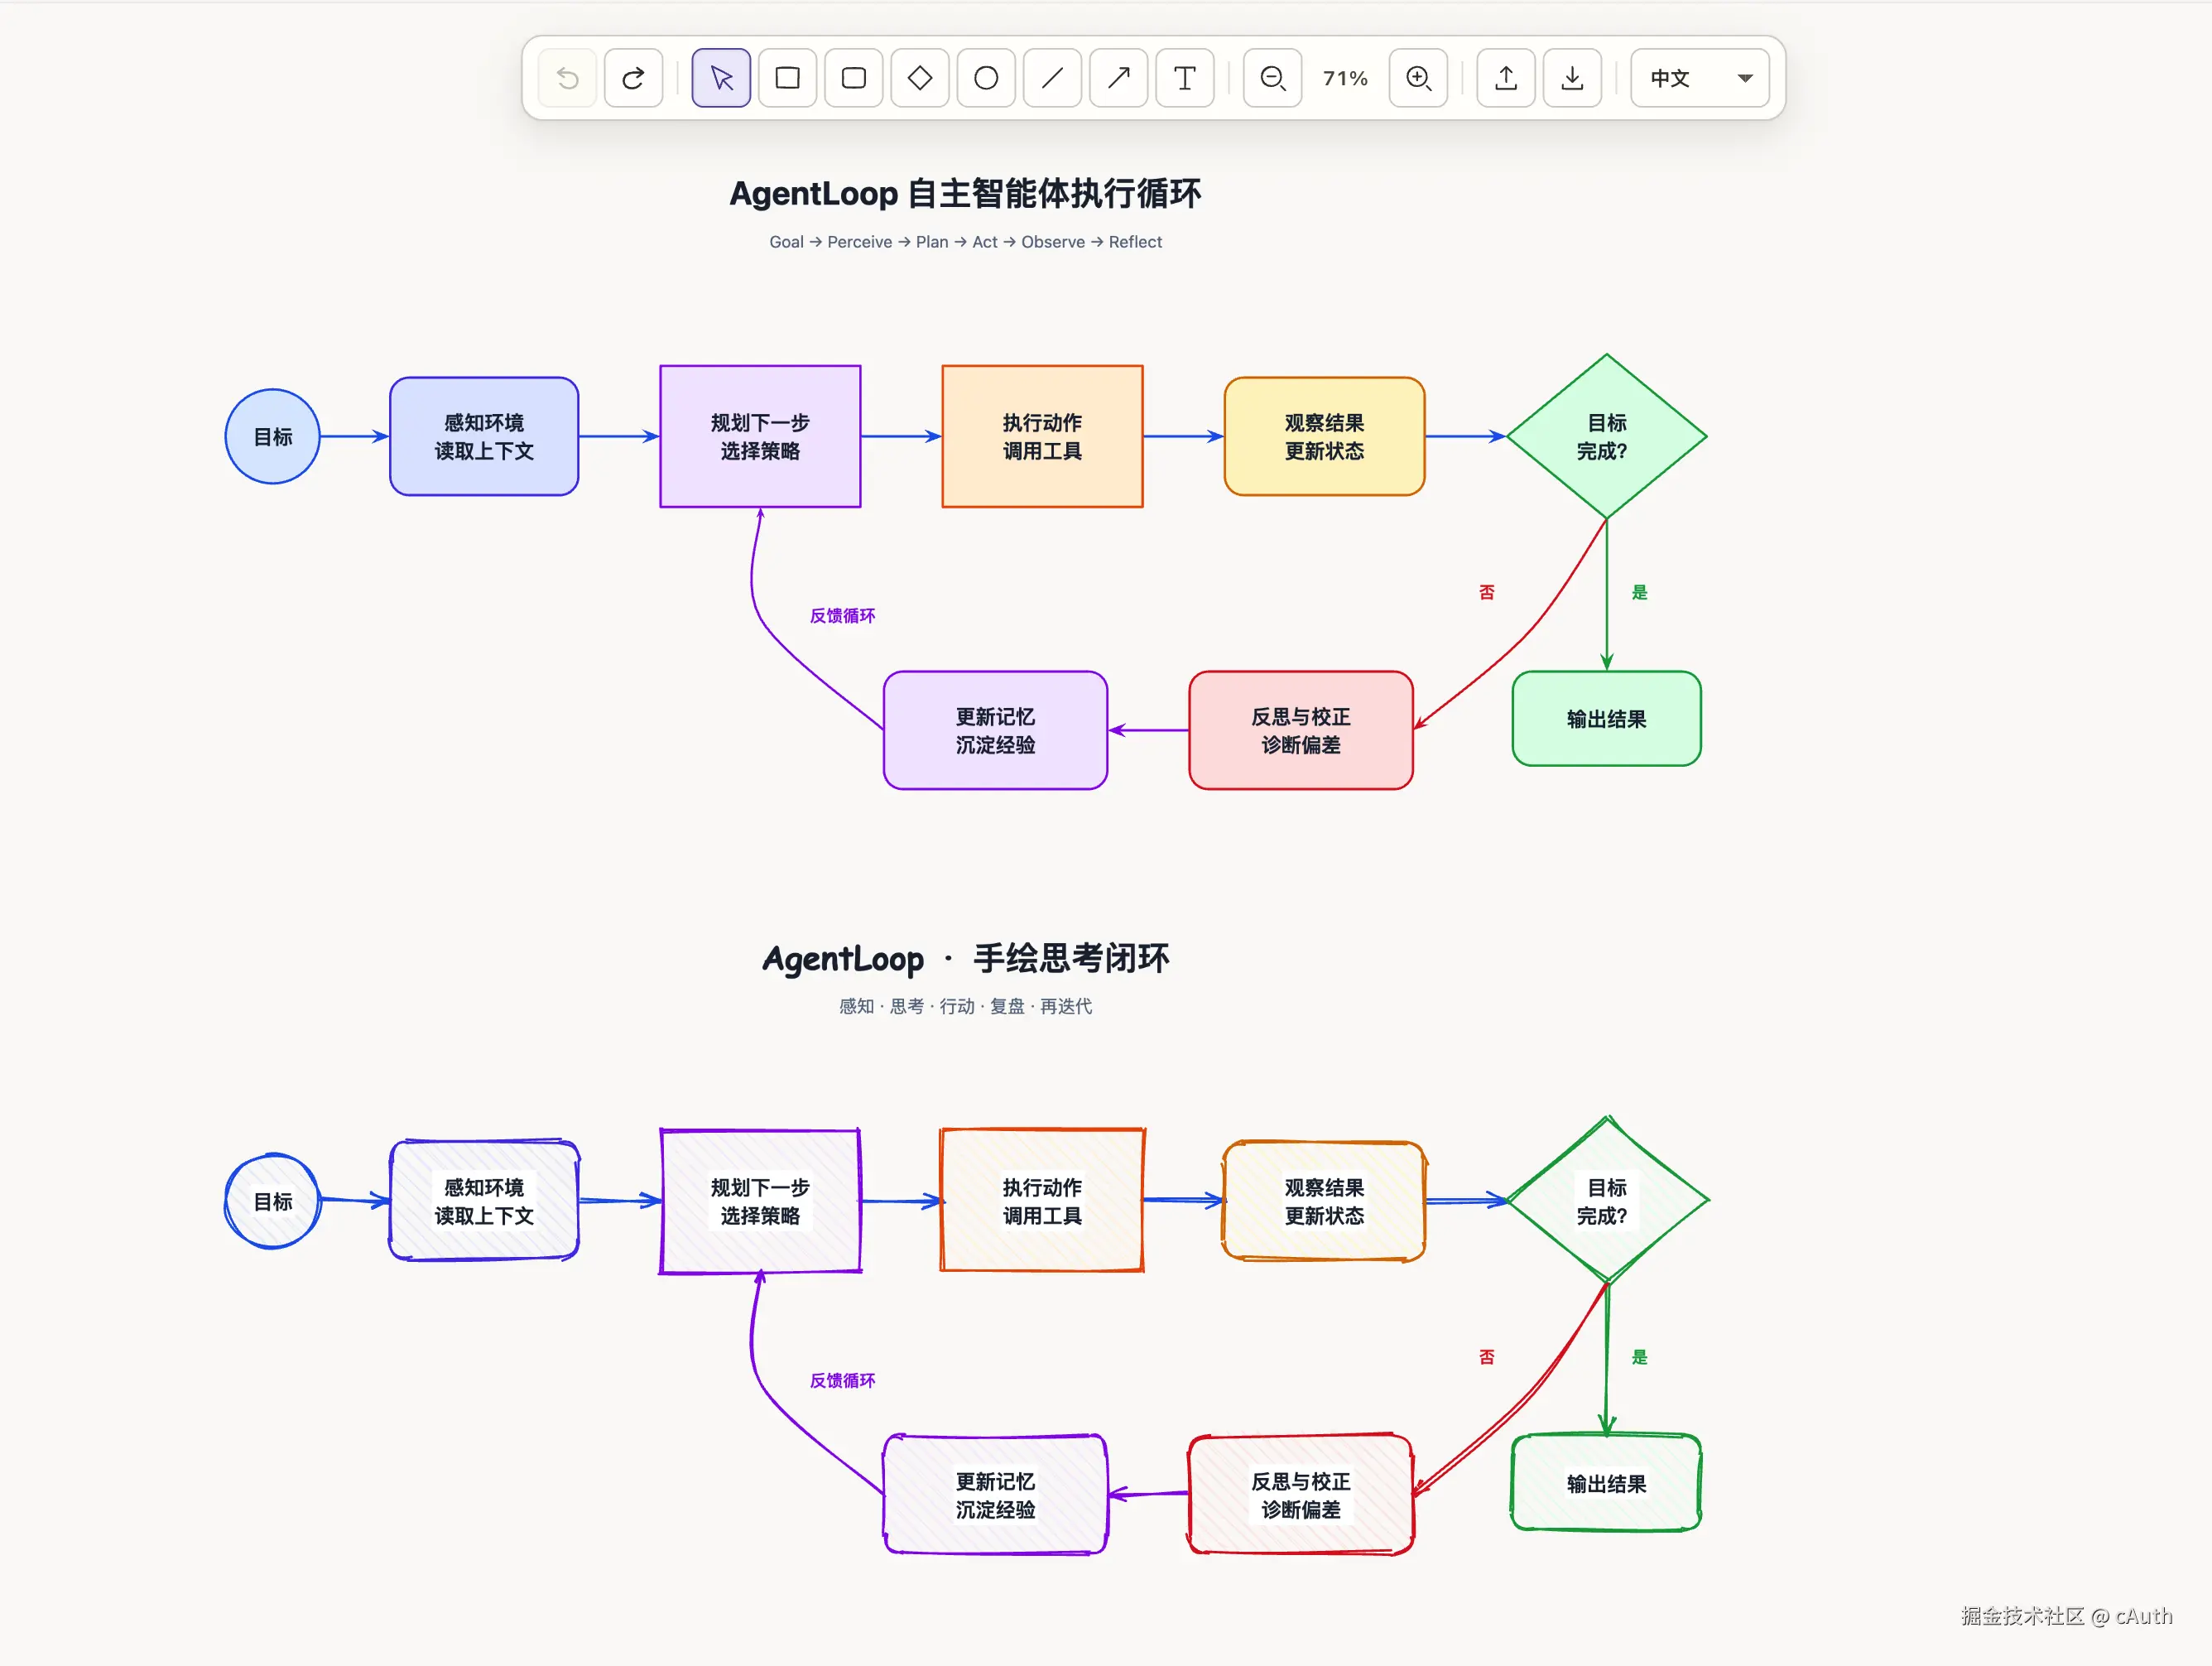Zoom in with the plus magnifier
The height and width of the screenshot is (1666, 2212).
click(1418, 78)
